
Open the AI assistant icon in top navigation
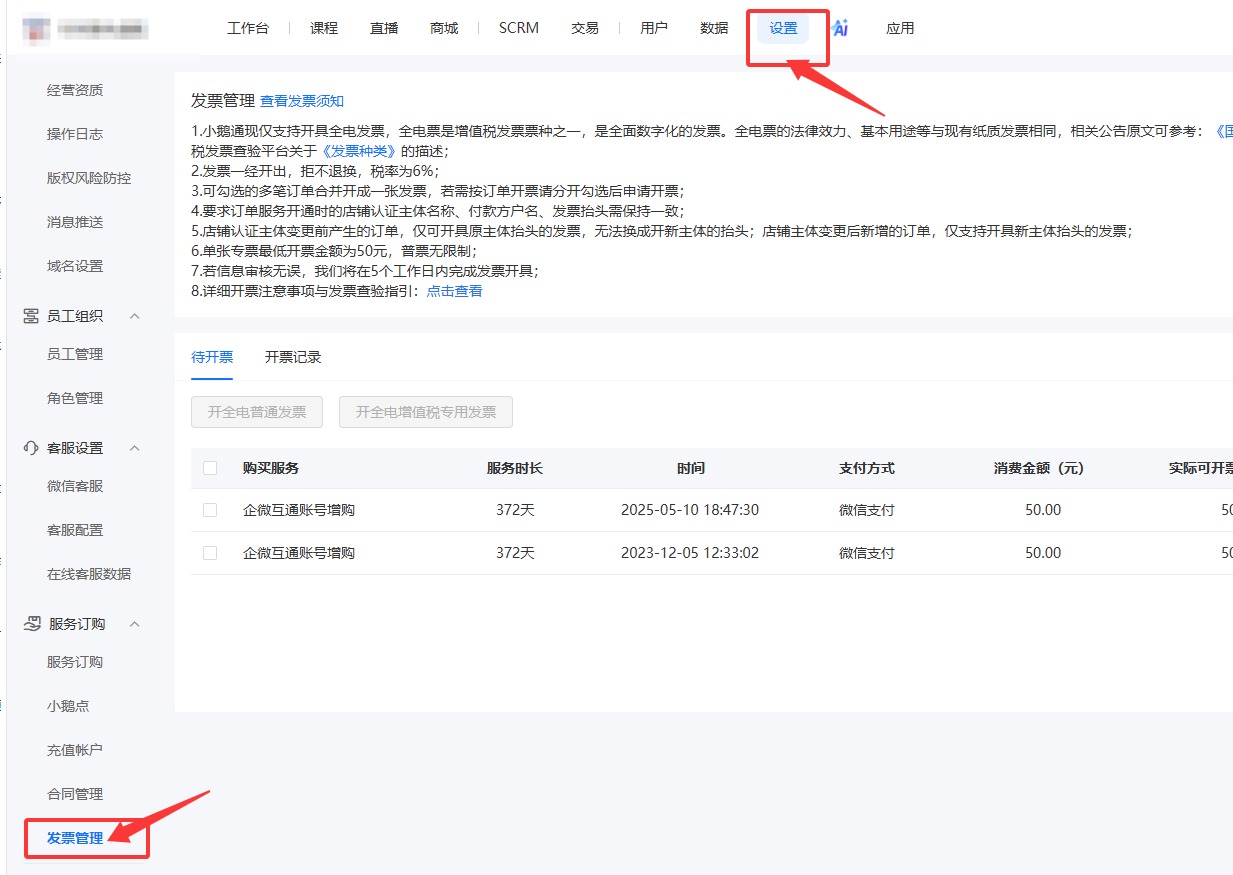[840, 28]
